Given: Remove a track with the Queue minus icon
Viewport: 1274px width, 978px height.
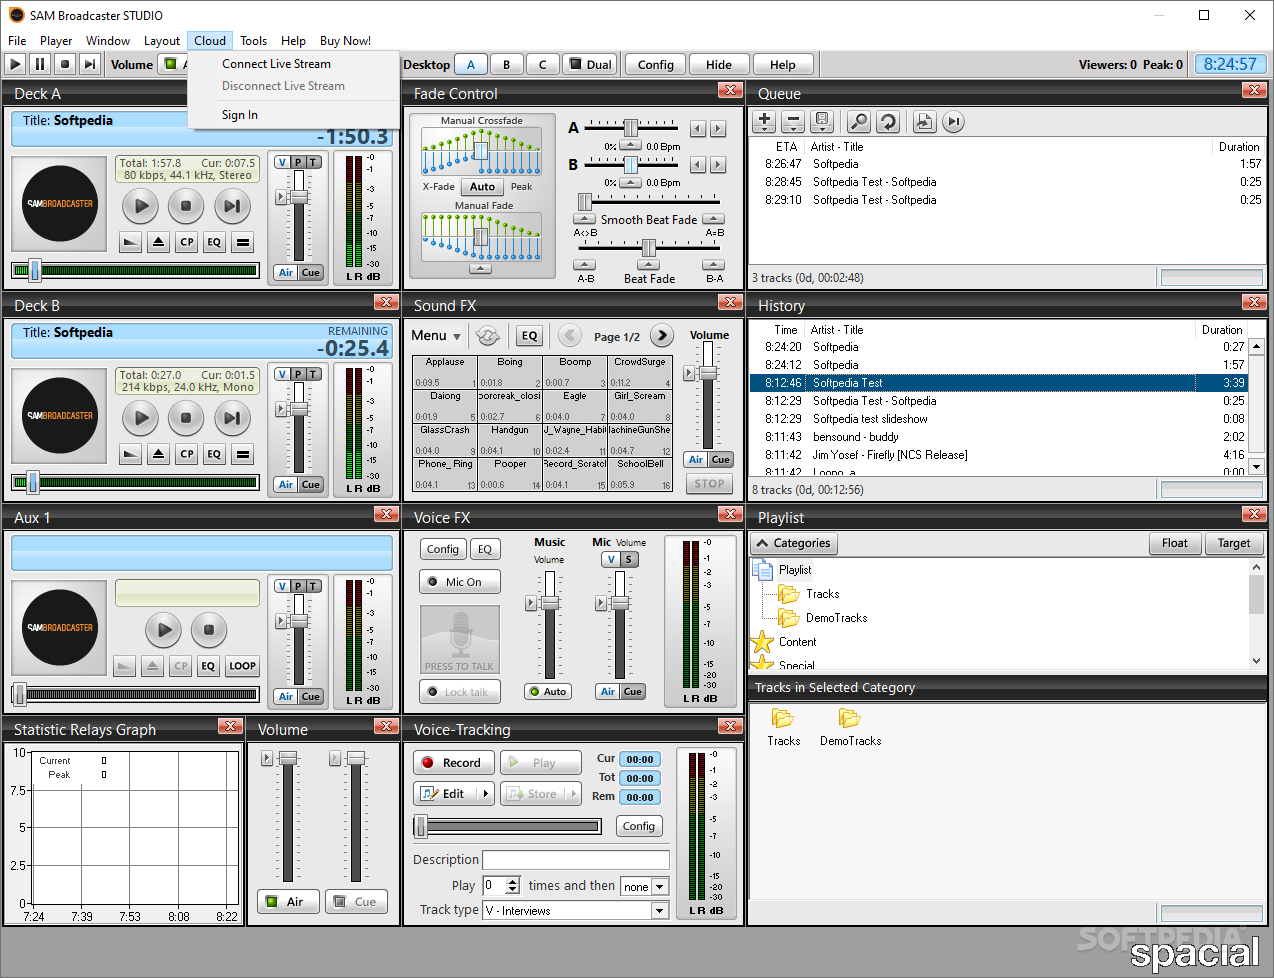Looking at the screenshot, I should point(793,121).
